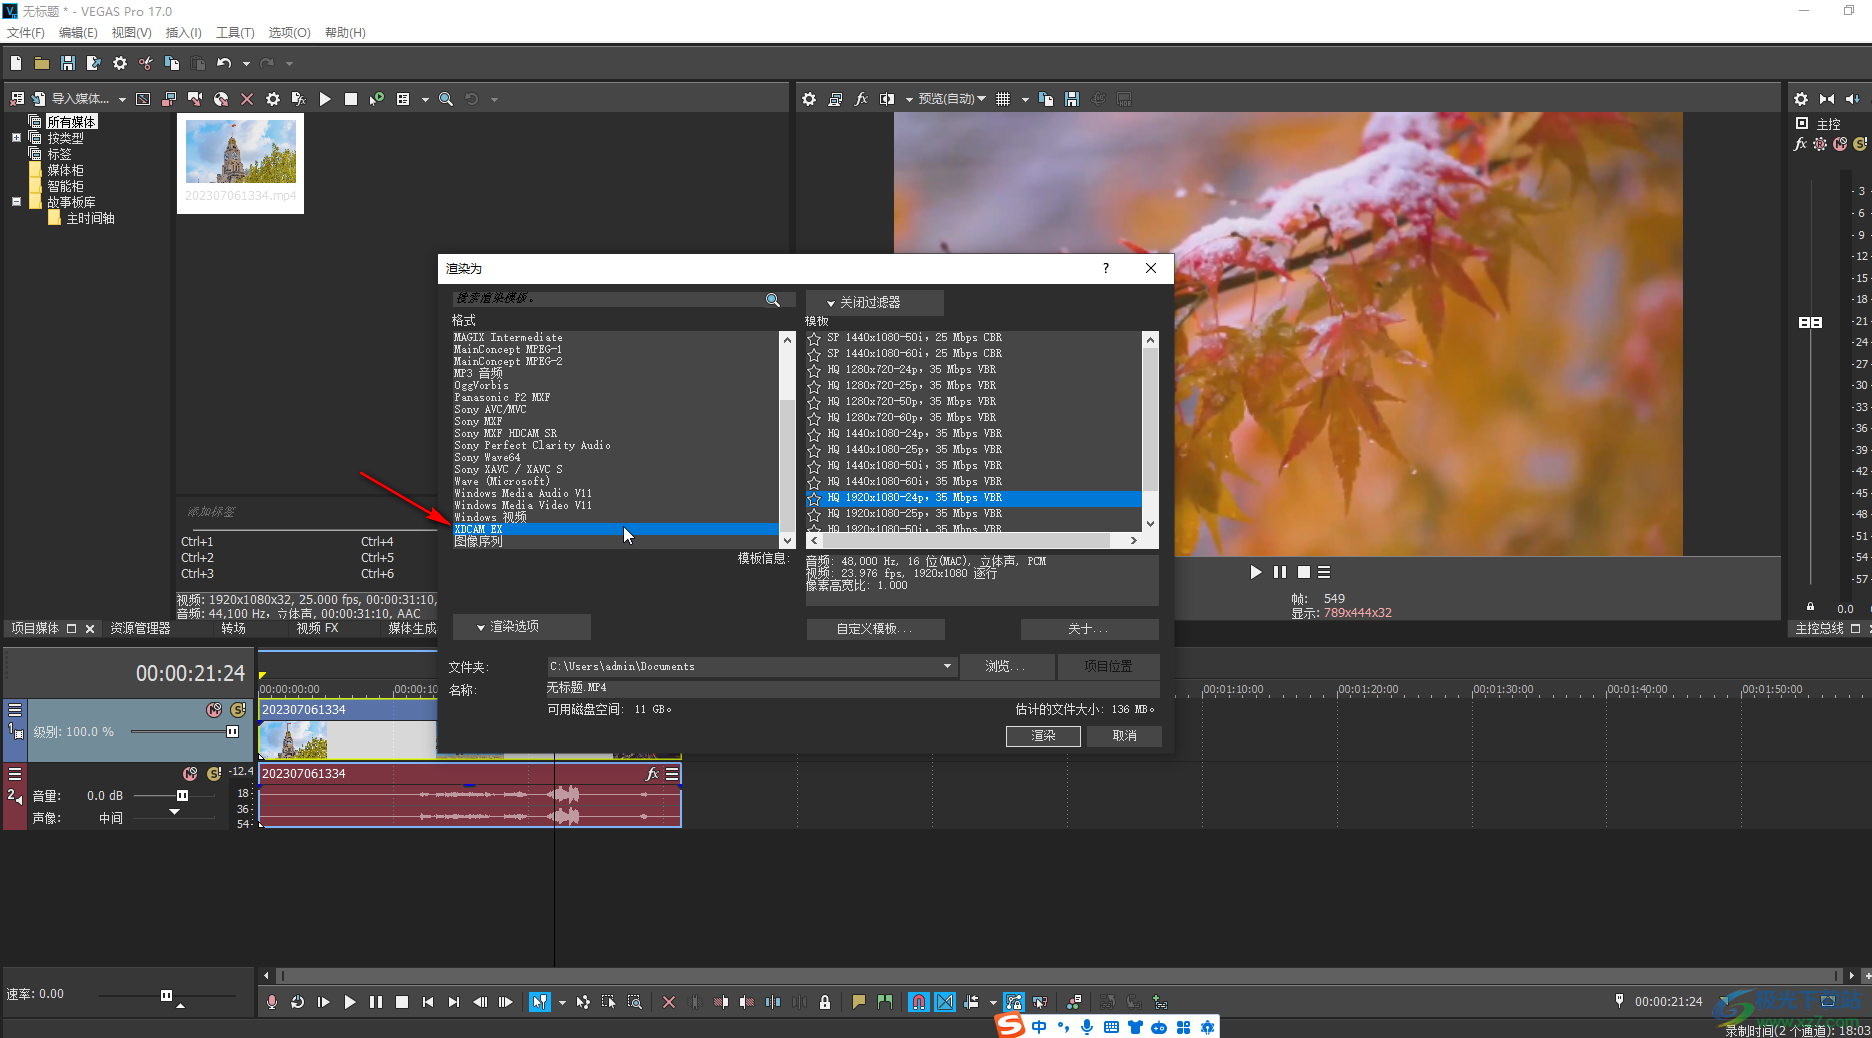
Task: Remove selected media with the red X icon
Action: coord(247,99)
